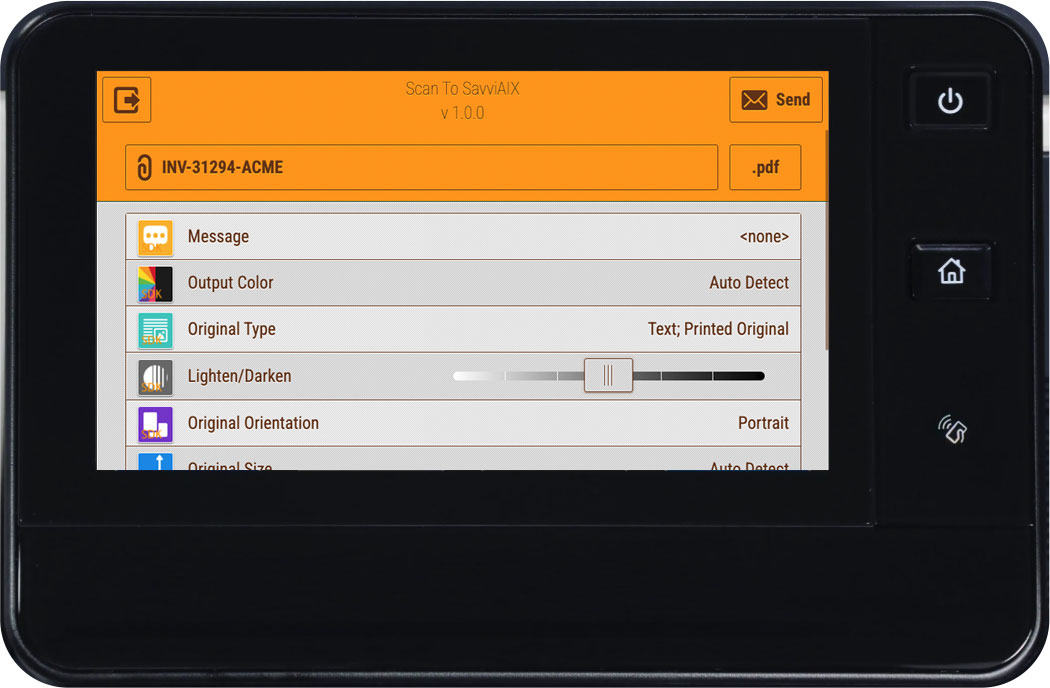Tap the Output Color icon
This screenshot has height=688, width=1050.
[155, 283]
